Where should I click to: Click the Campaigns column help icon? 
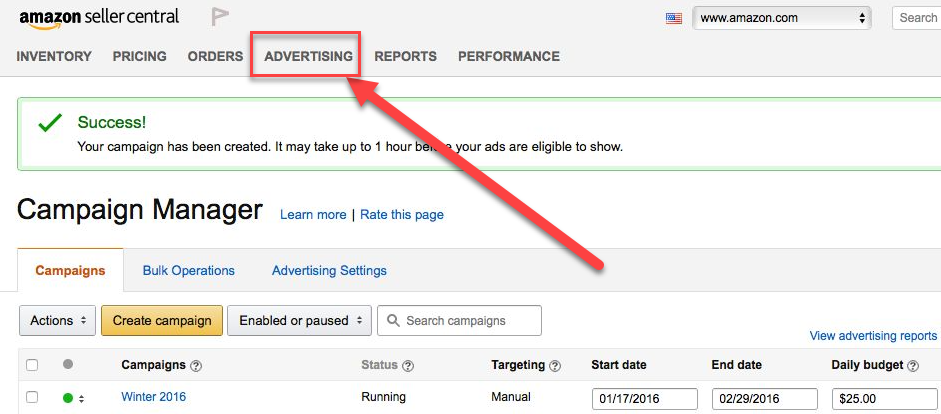pyautogui.click(x=196, y=366)
